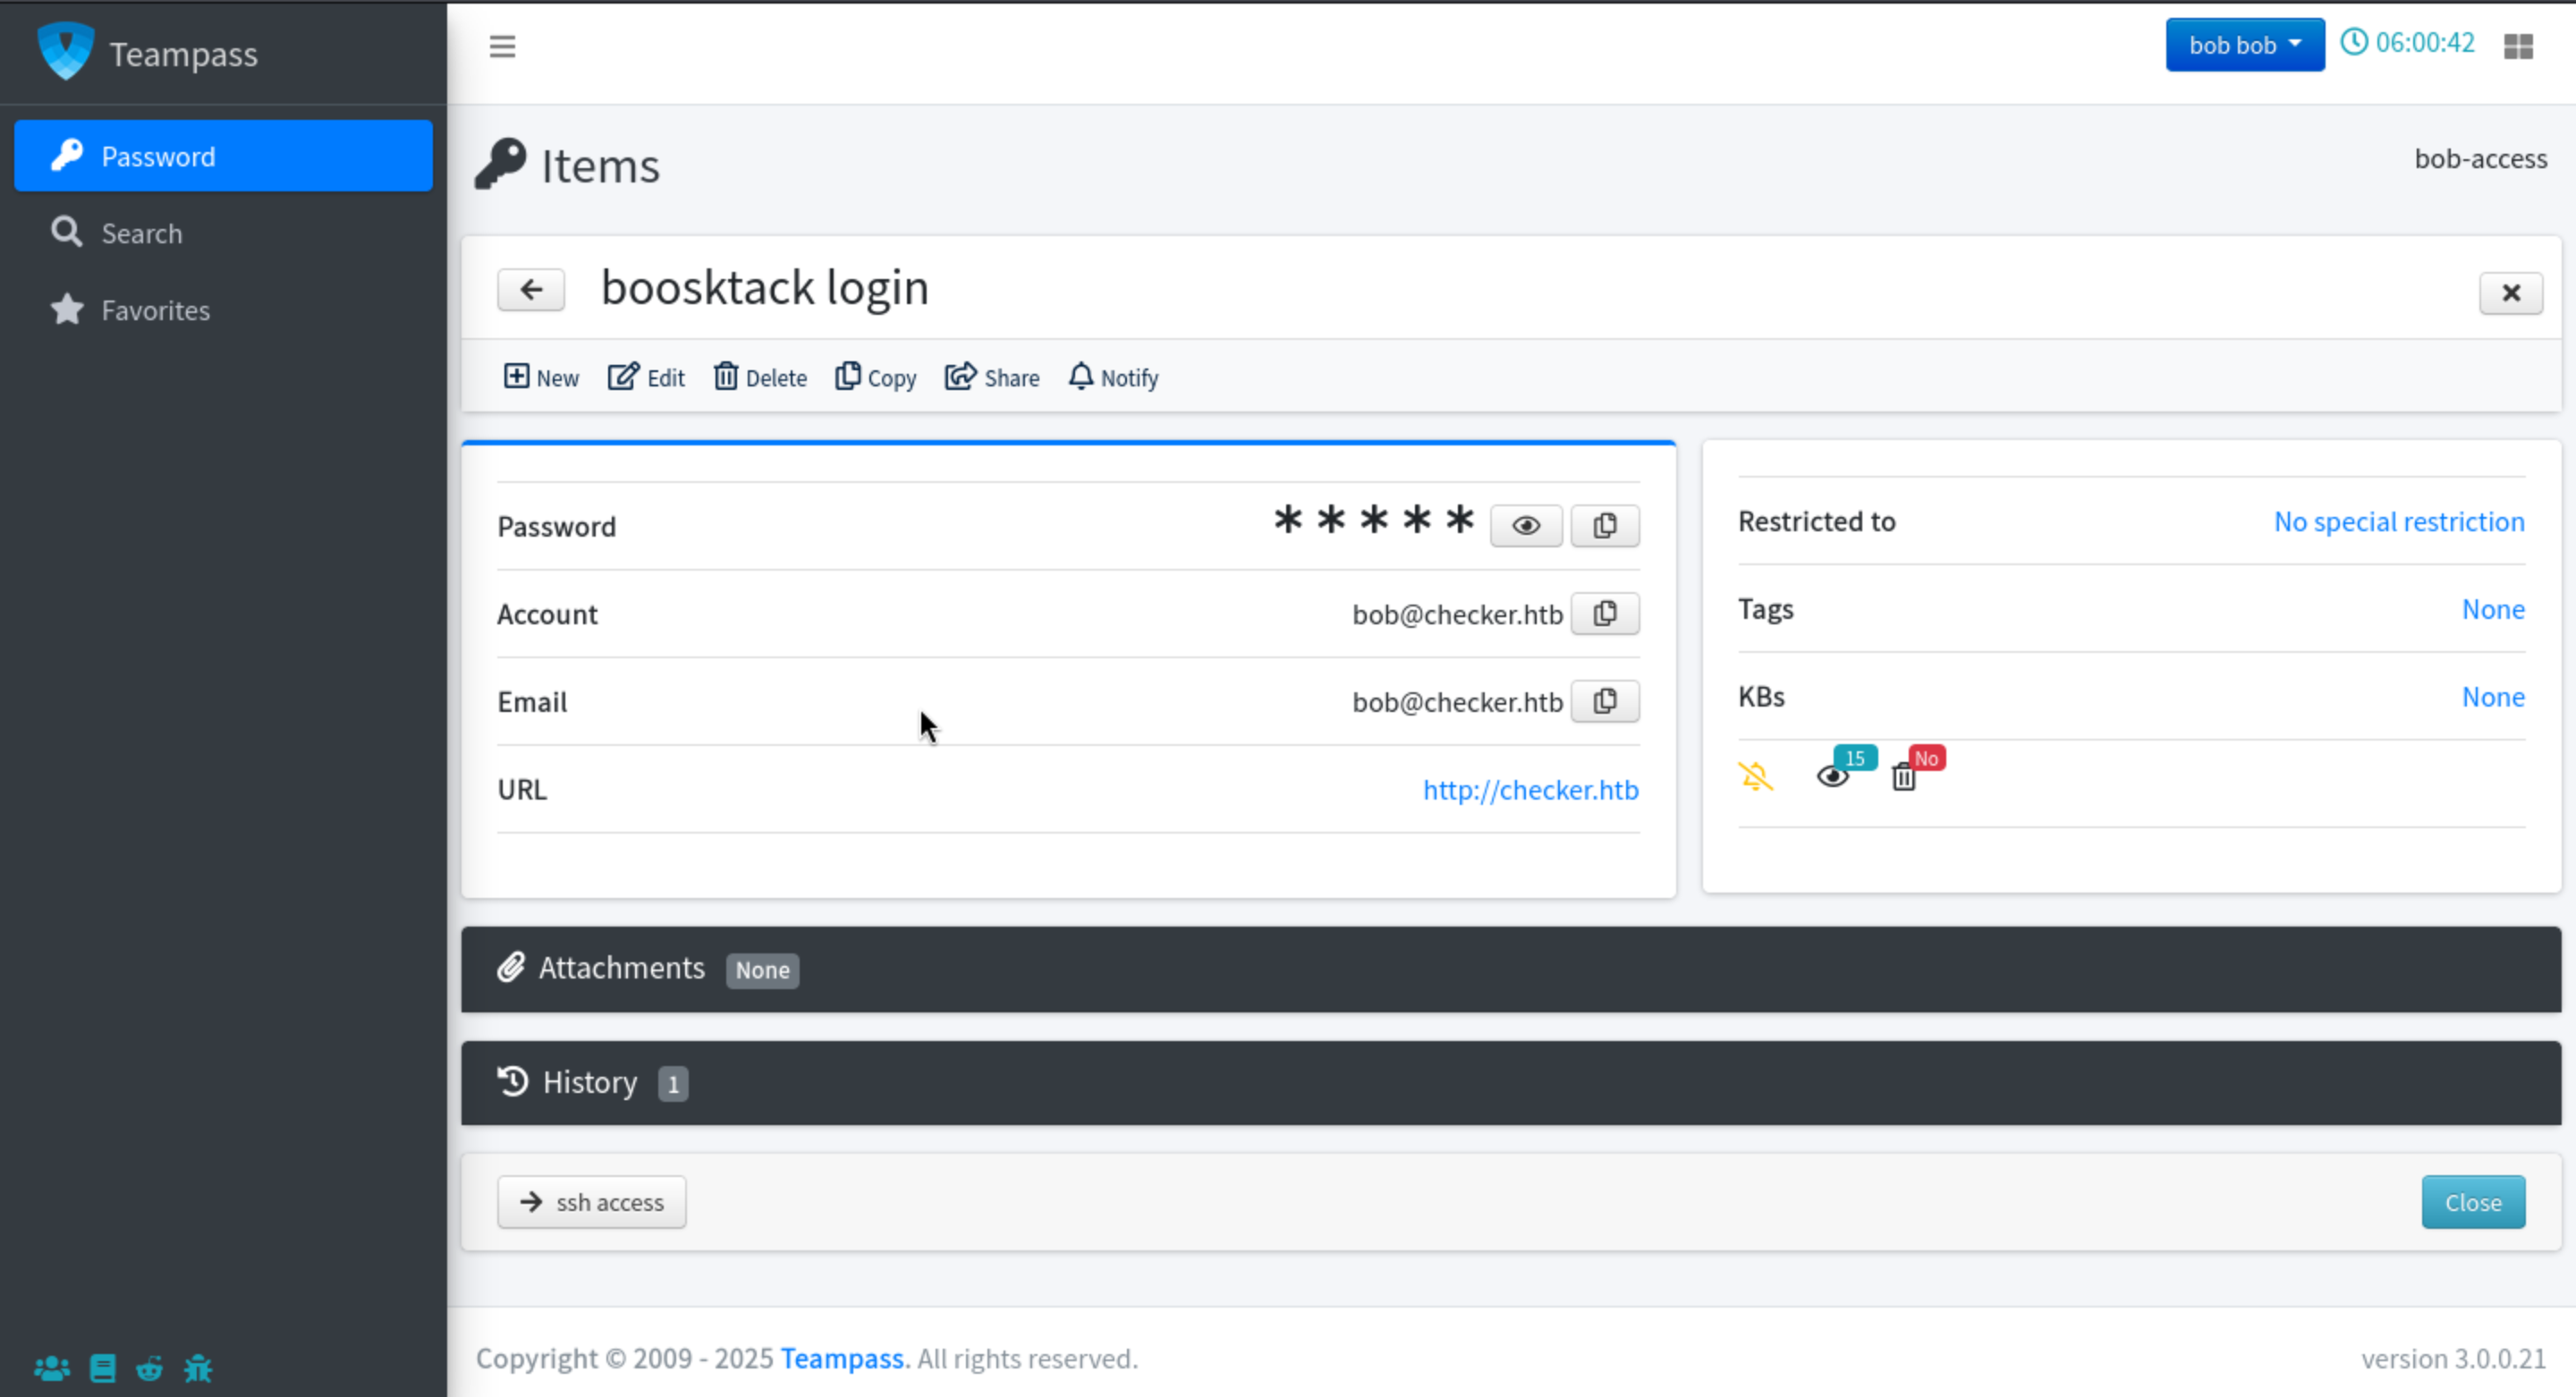
Task: Click the back arrow button
Action: click(531, 290)
